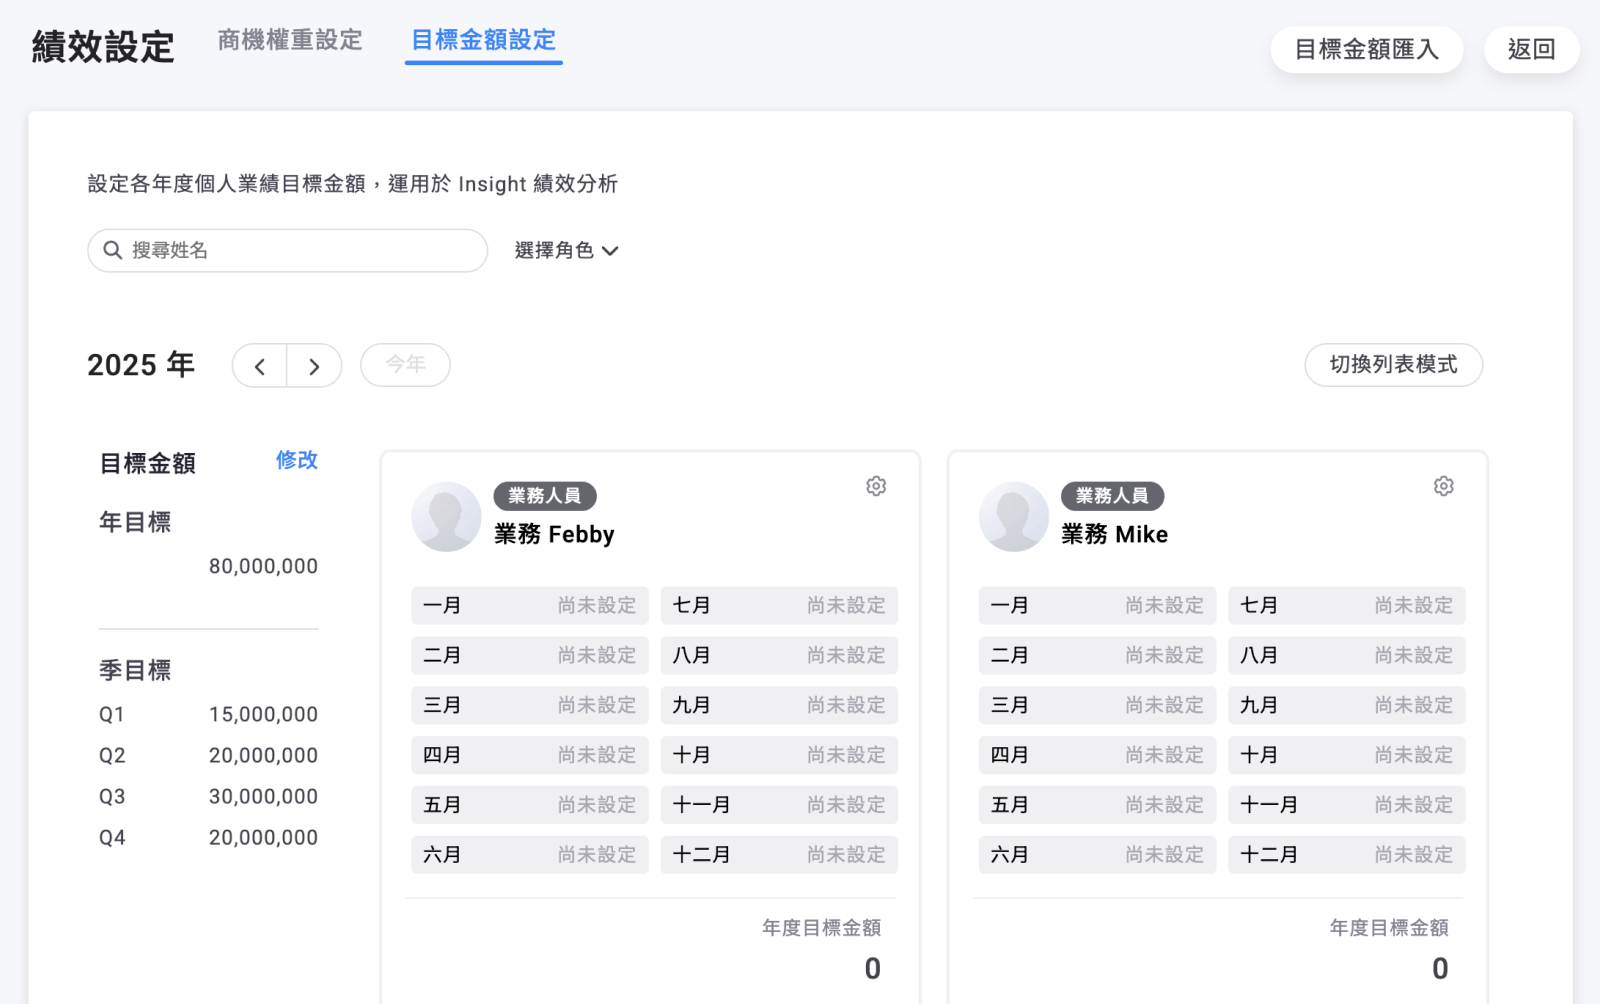Switch to the 商機權重設定 tab
The width and height of the screenshot is (1600, 1004).
[x=289, y=40]
